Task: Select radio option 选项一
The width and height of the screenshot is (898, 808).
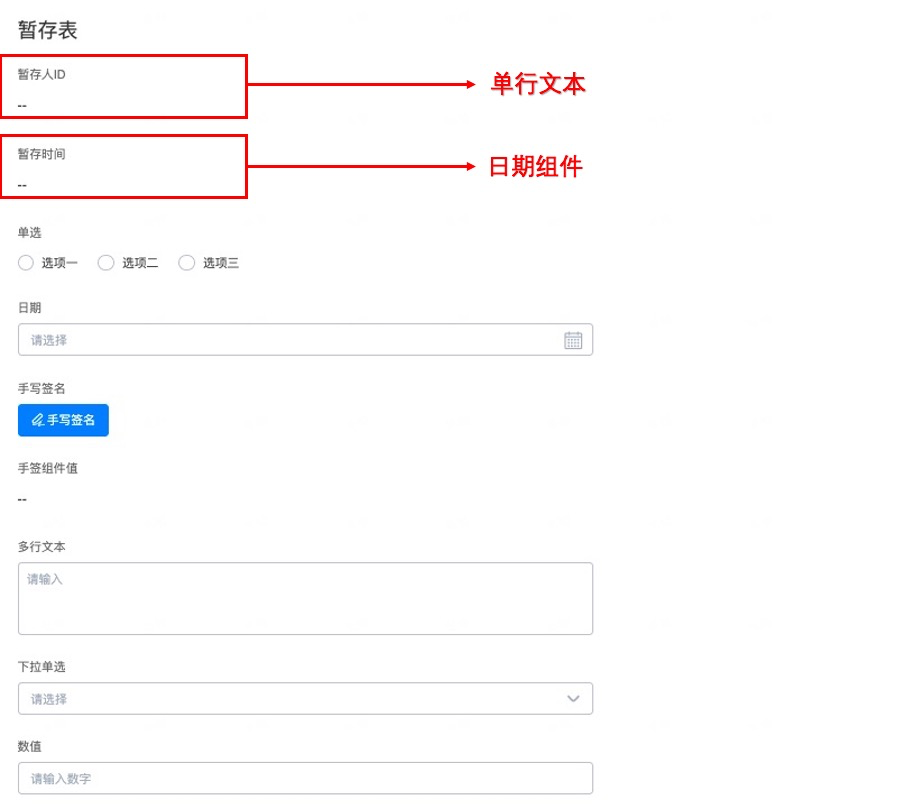Action: 26,263
